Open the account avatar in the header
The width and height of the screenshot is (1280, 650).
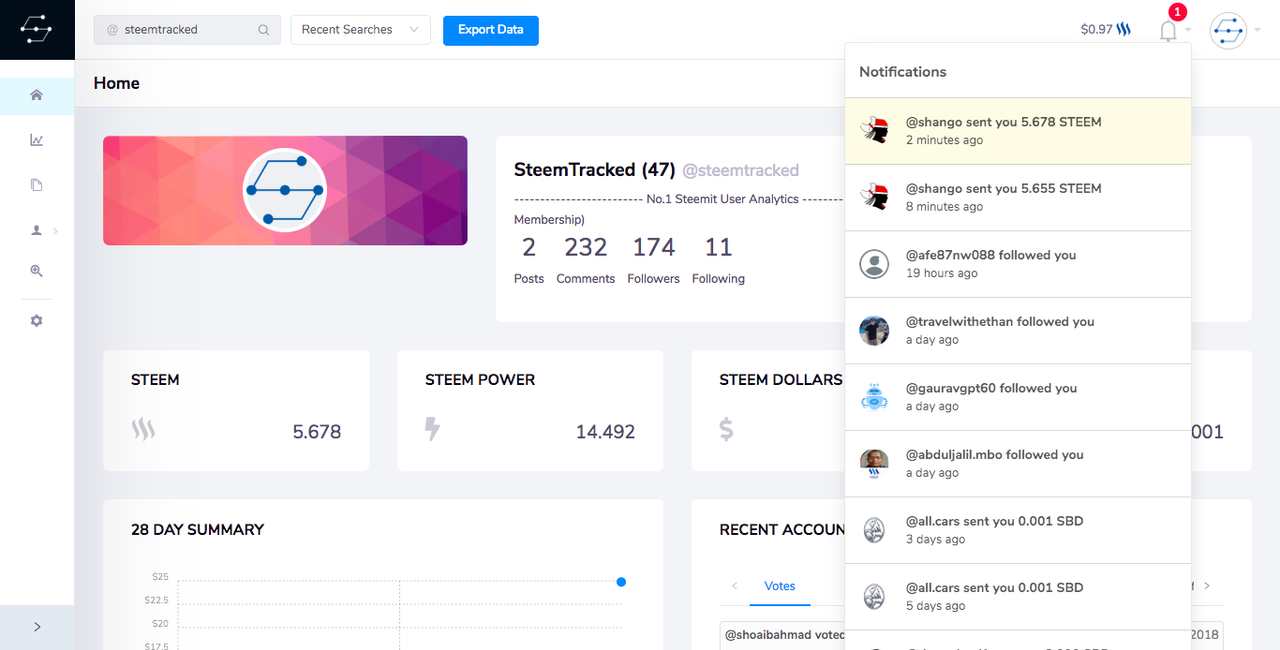pyautogui.click(x=1228, y=31)
